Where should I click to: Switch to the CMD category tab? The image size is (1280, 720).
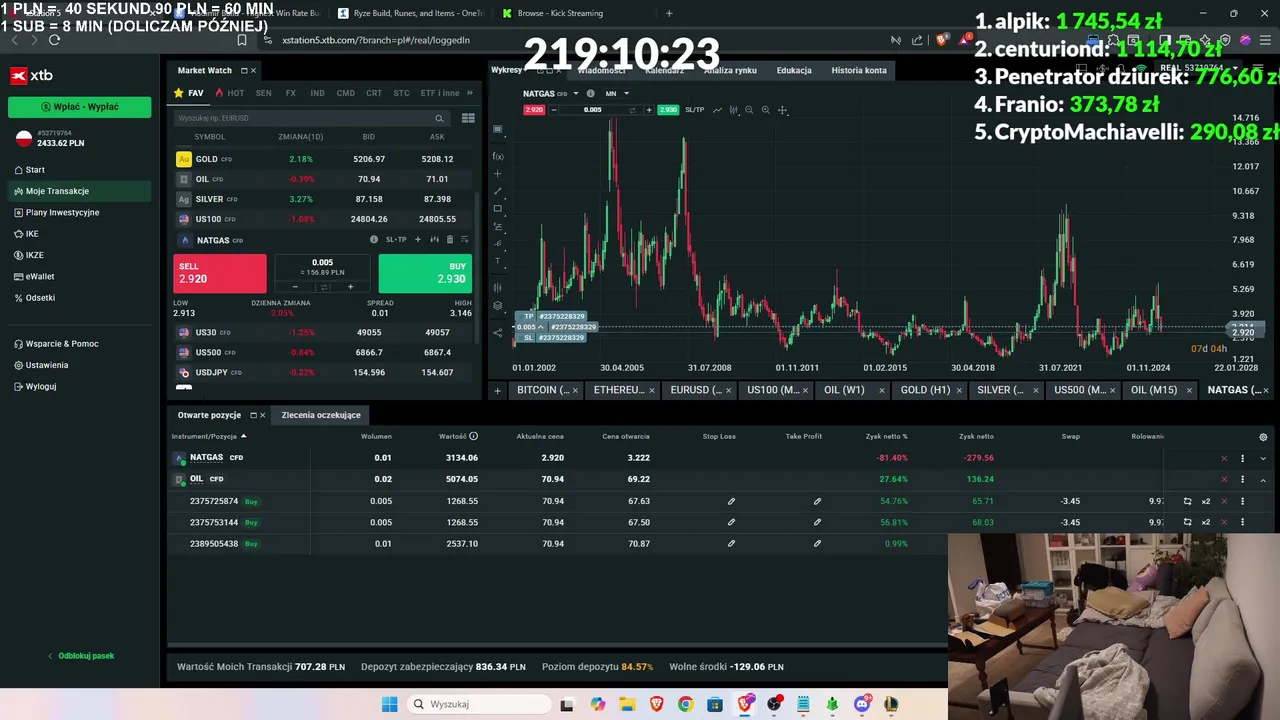(345, 93)
